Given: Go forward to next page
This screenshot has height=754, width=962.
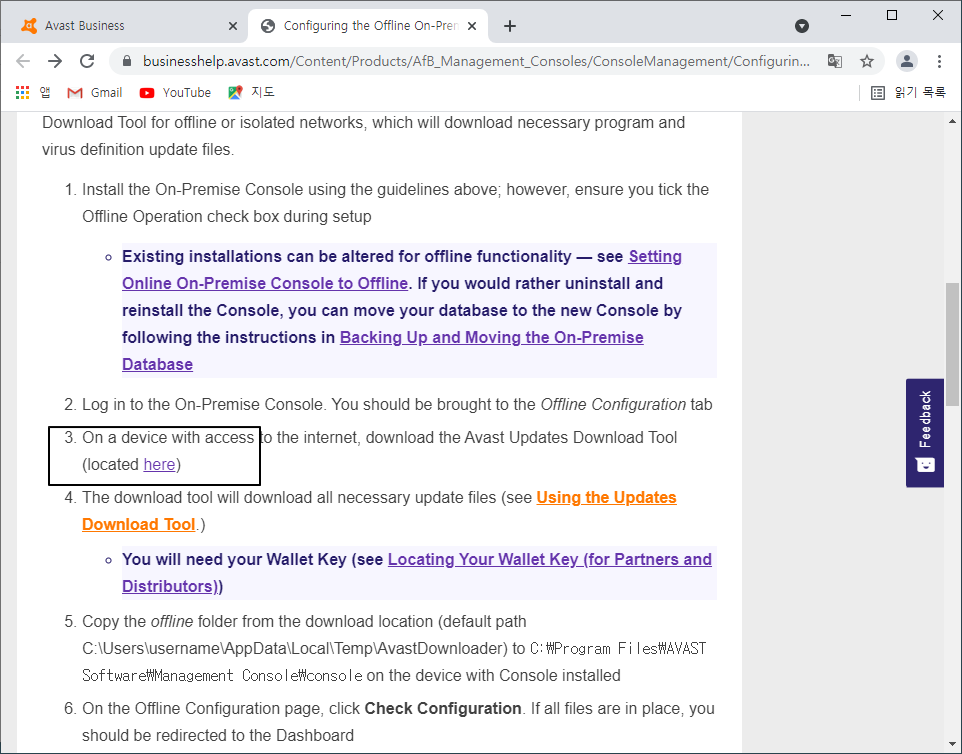Looking at the screenshot, I should pyautogui.click(x=55, y=61).
